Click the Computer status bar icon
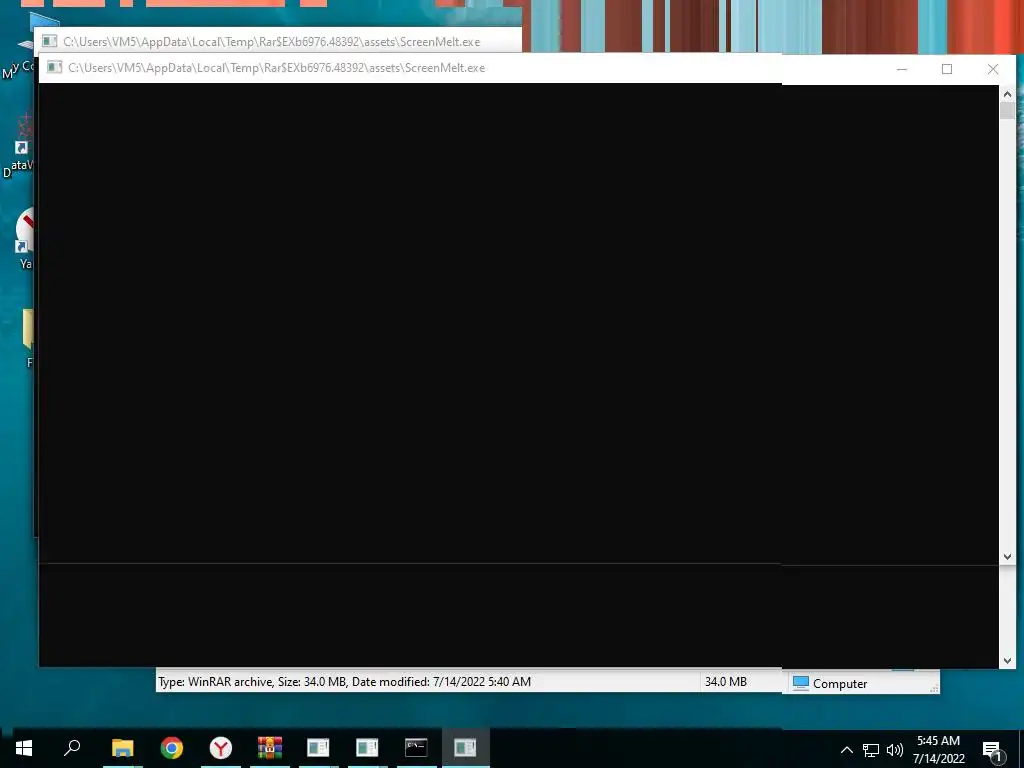The height and width of the screenshot is (768, 1024). (801, 683)
